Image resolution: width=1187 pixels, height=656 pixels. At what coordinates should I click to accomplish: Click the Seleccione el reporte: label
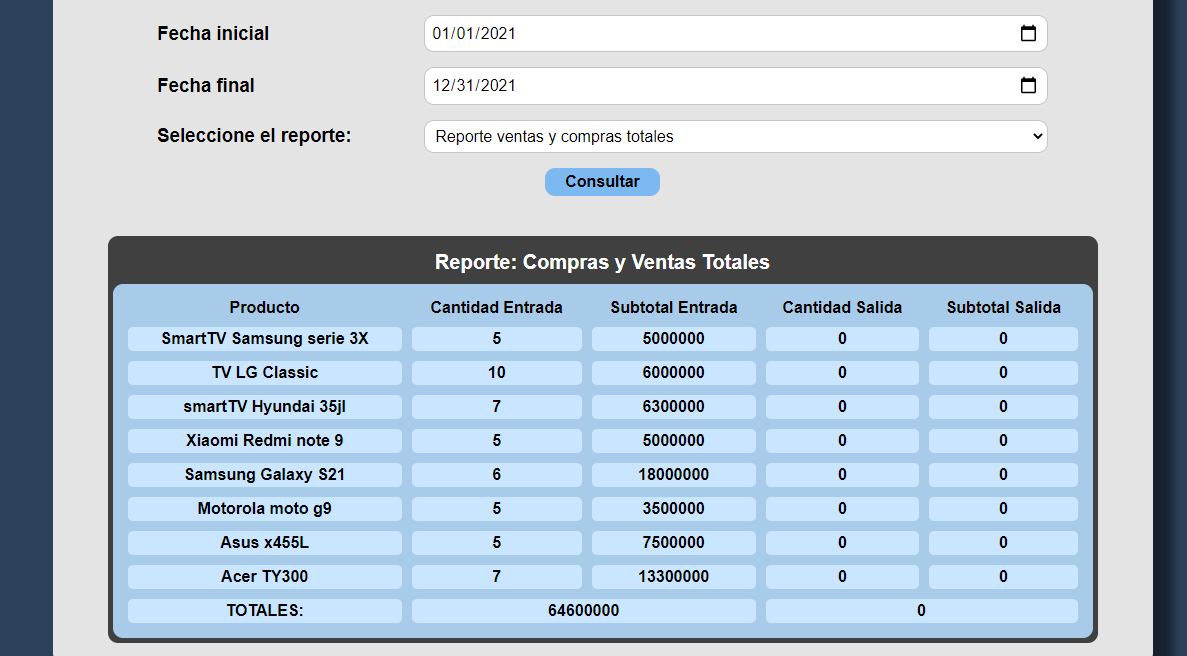coord(254,135)
